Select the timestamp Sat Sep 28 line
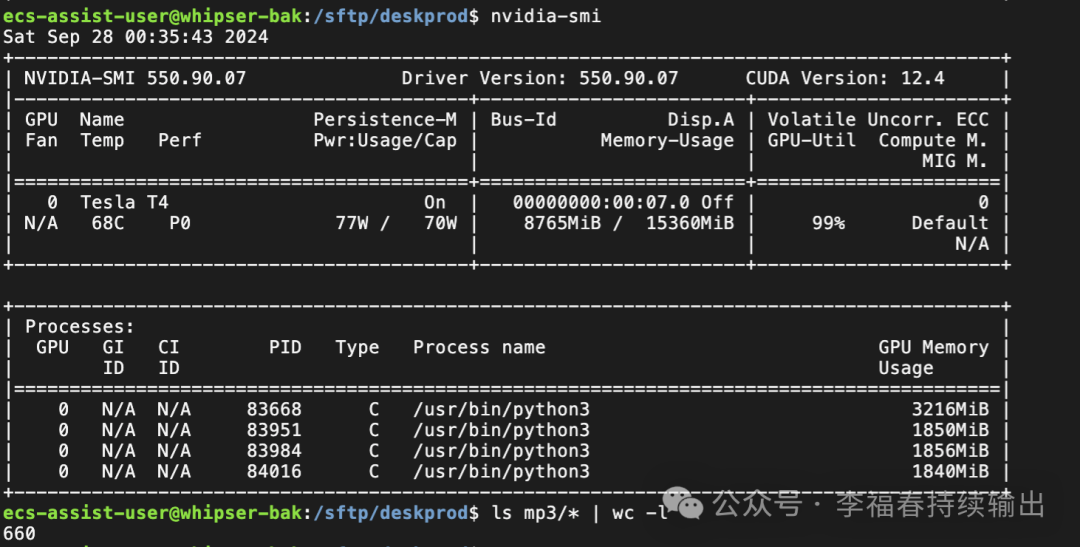Image resolution: width=1080 pixels, height=547 pixels. (136, 37)
